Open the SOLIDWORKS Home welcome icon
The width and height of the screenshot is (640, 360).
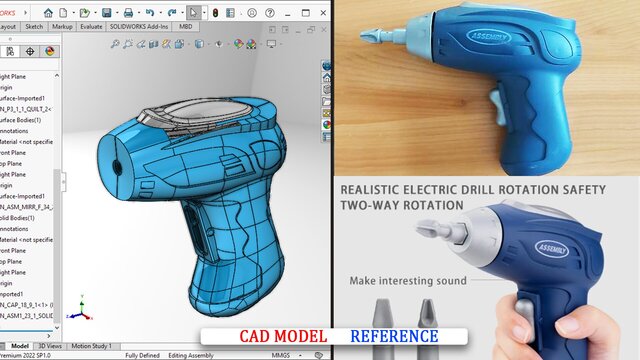click(x=48, y=13)
